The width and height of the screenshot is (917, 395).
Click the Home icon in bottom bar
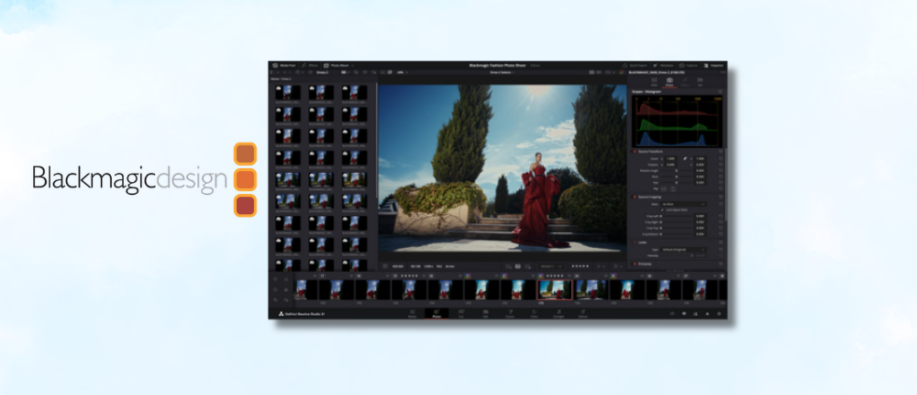(707, 314)
